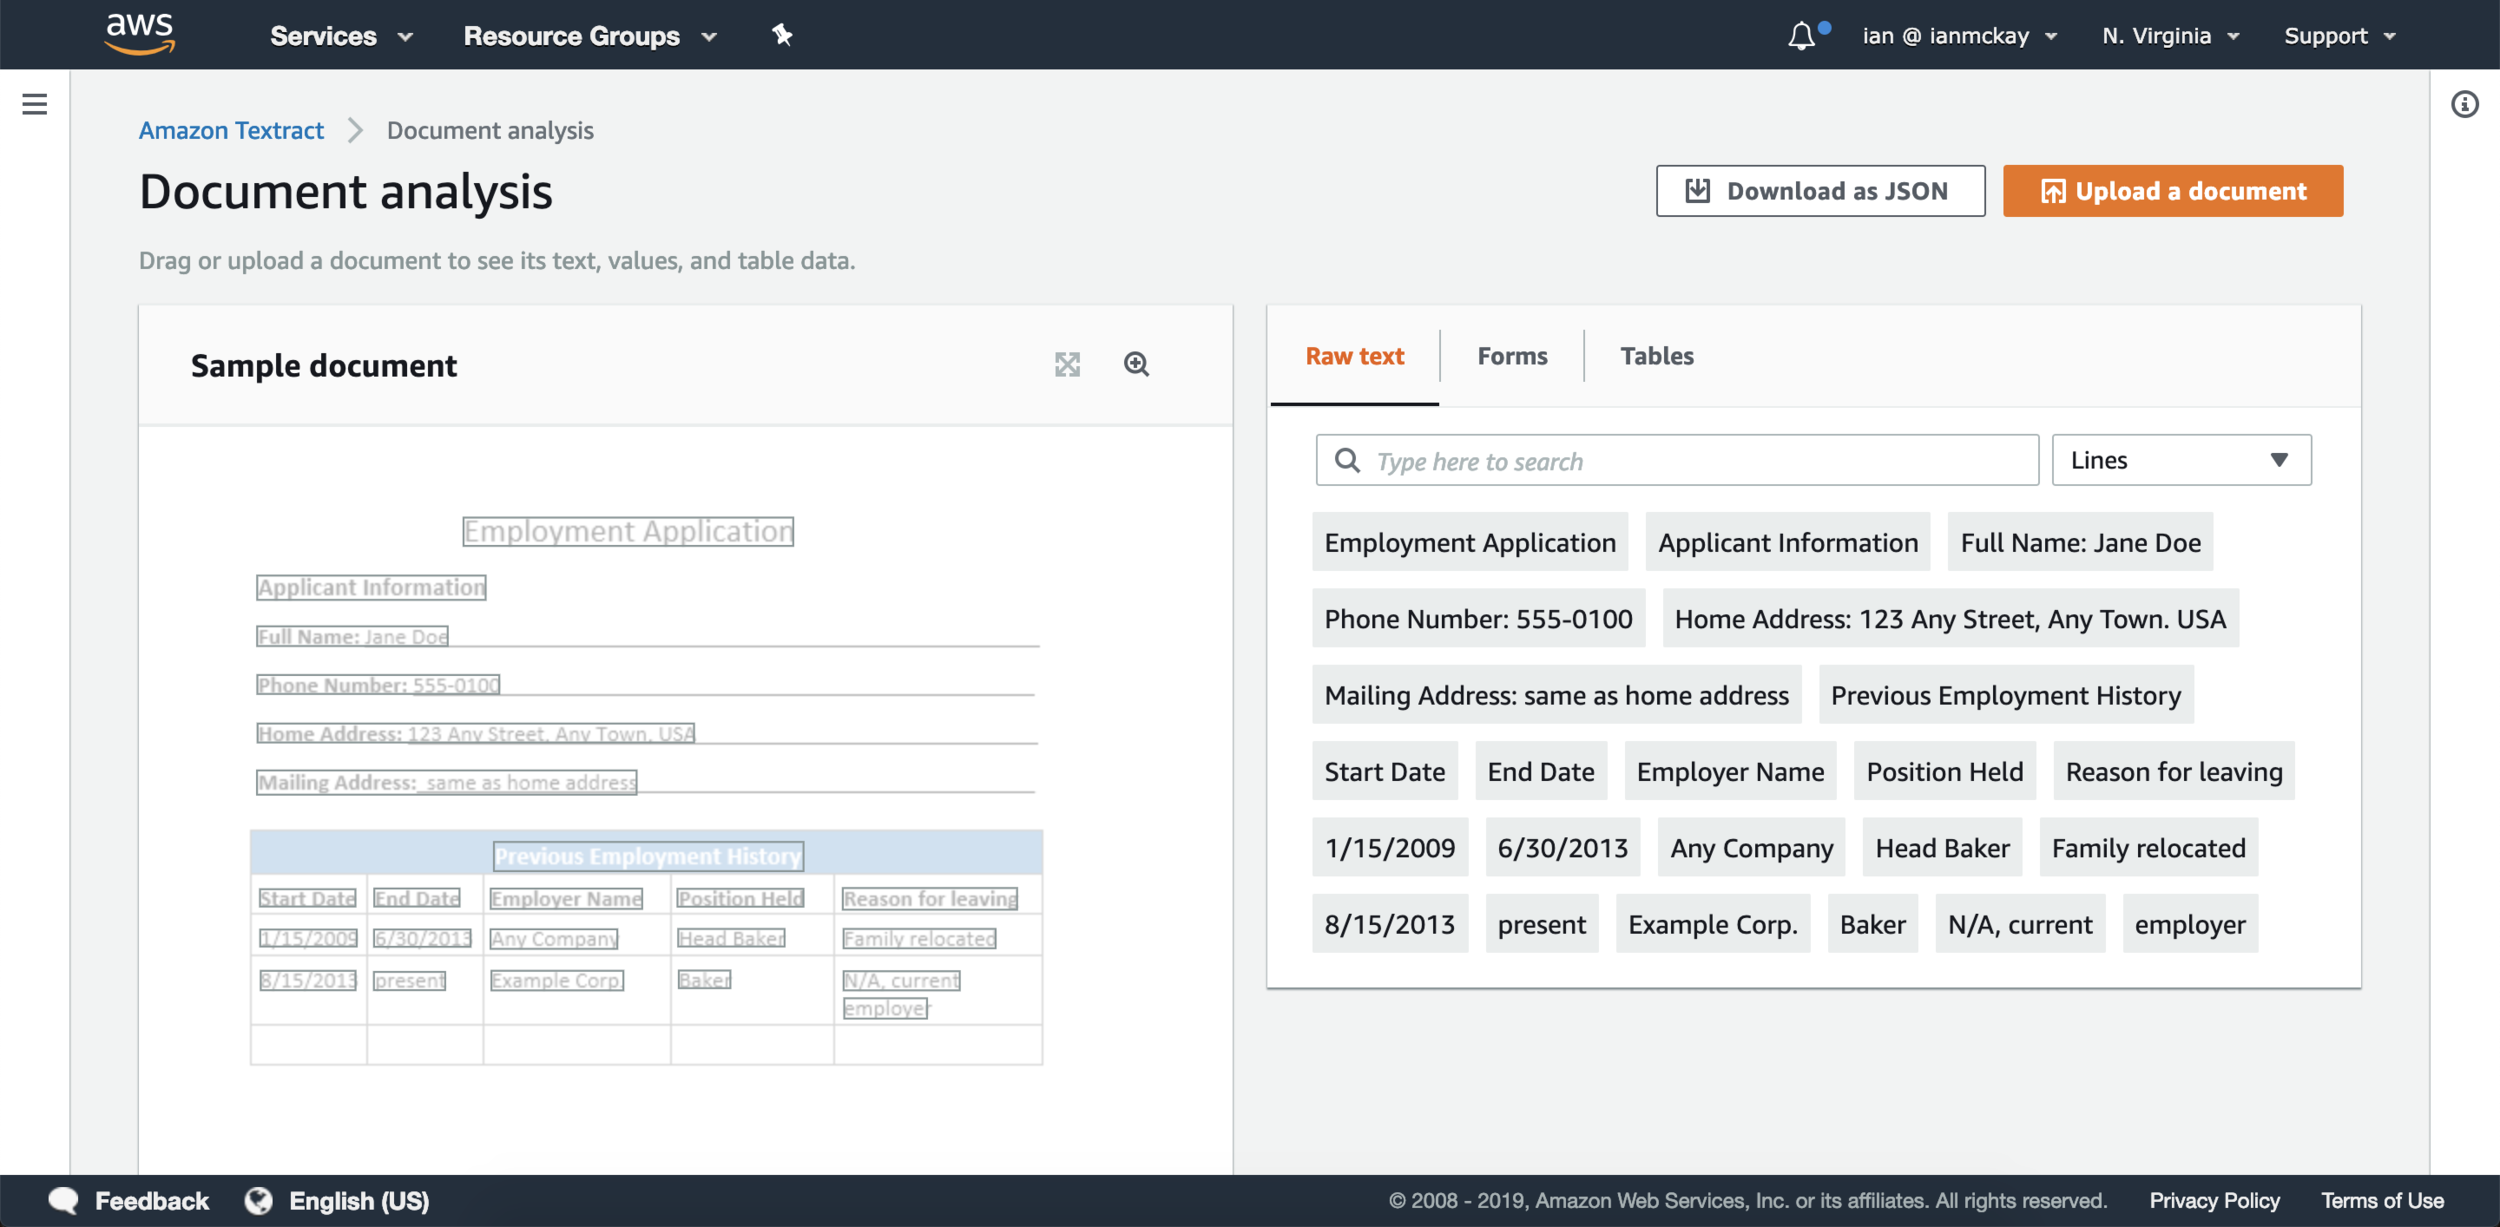
Task: Select '6/30/2013' chip in results
Action: [1562, 847]
